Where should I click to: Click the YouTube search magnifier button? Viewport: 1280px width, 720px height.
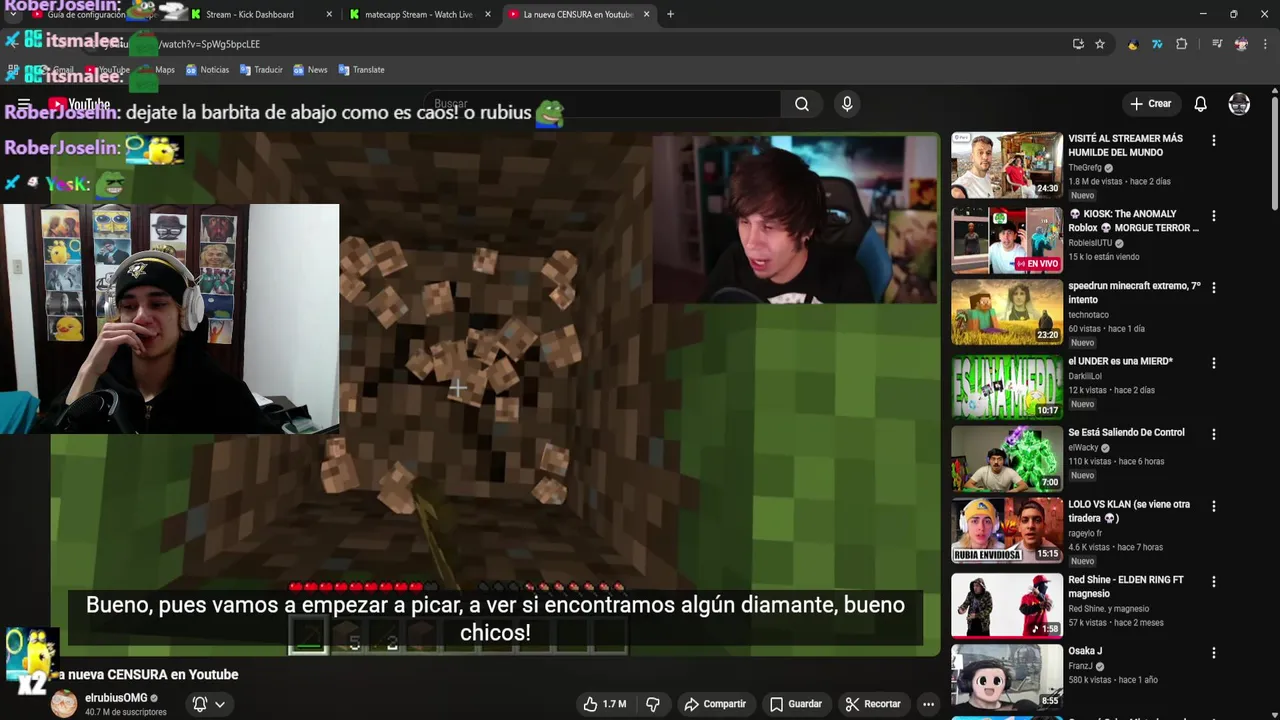802,104
